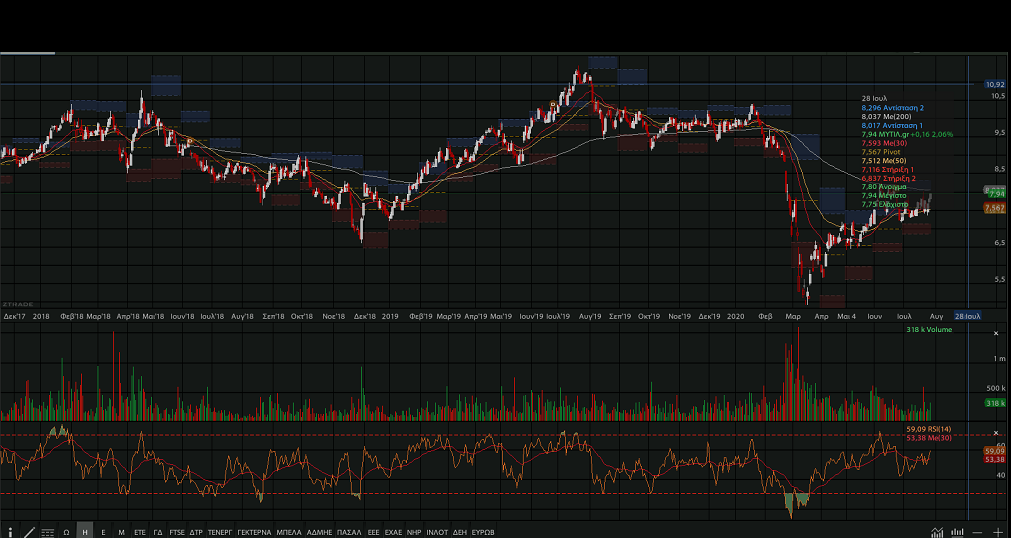Open the list view icon in bottom toolbar
Viewport: 1011px width, 538px height.
[x=47, y=531]
